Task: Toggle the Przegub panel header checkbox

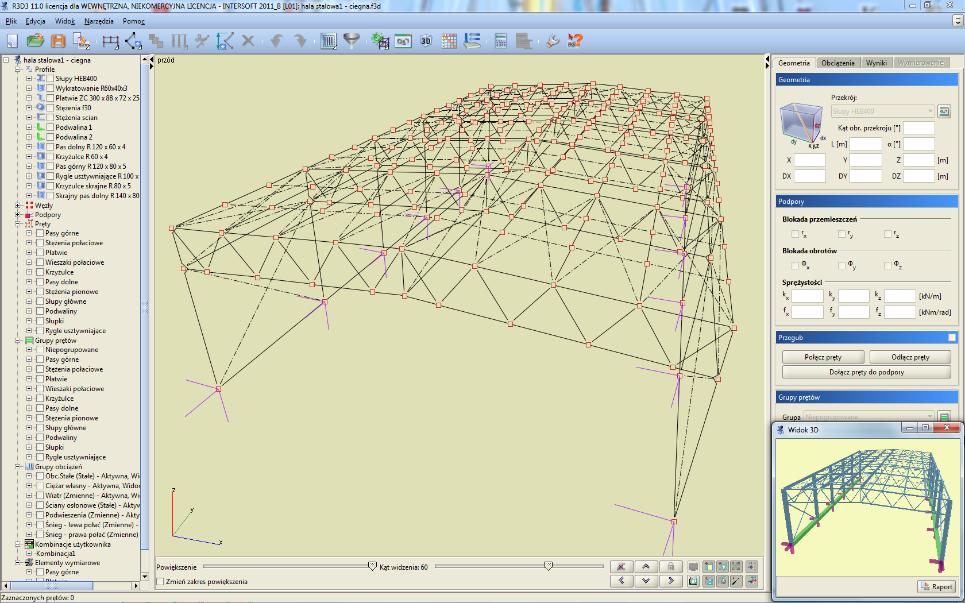Action: (x=951, y=338)
